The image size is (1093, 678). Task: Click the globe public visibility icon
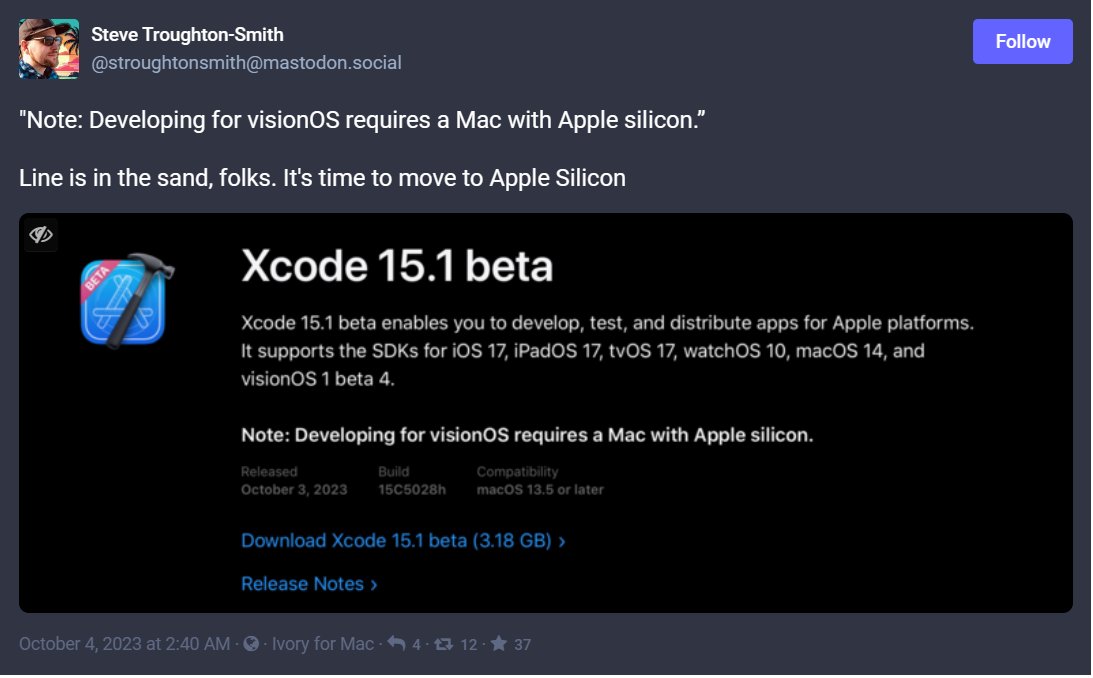click(x=251, y=644)
